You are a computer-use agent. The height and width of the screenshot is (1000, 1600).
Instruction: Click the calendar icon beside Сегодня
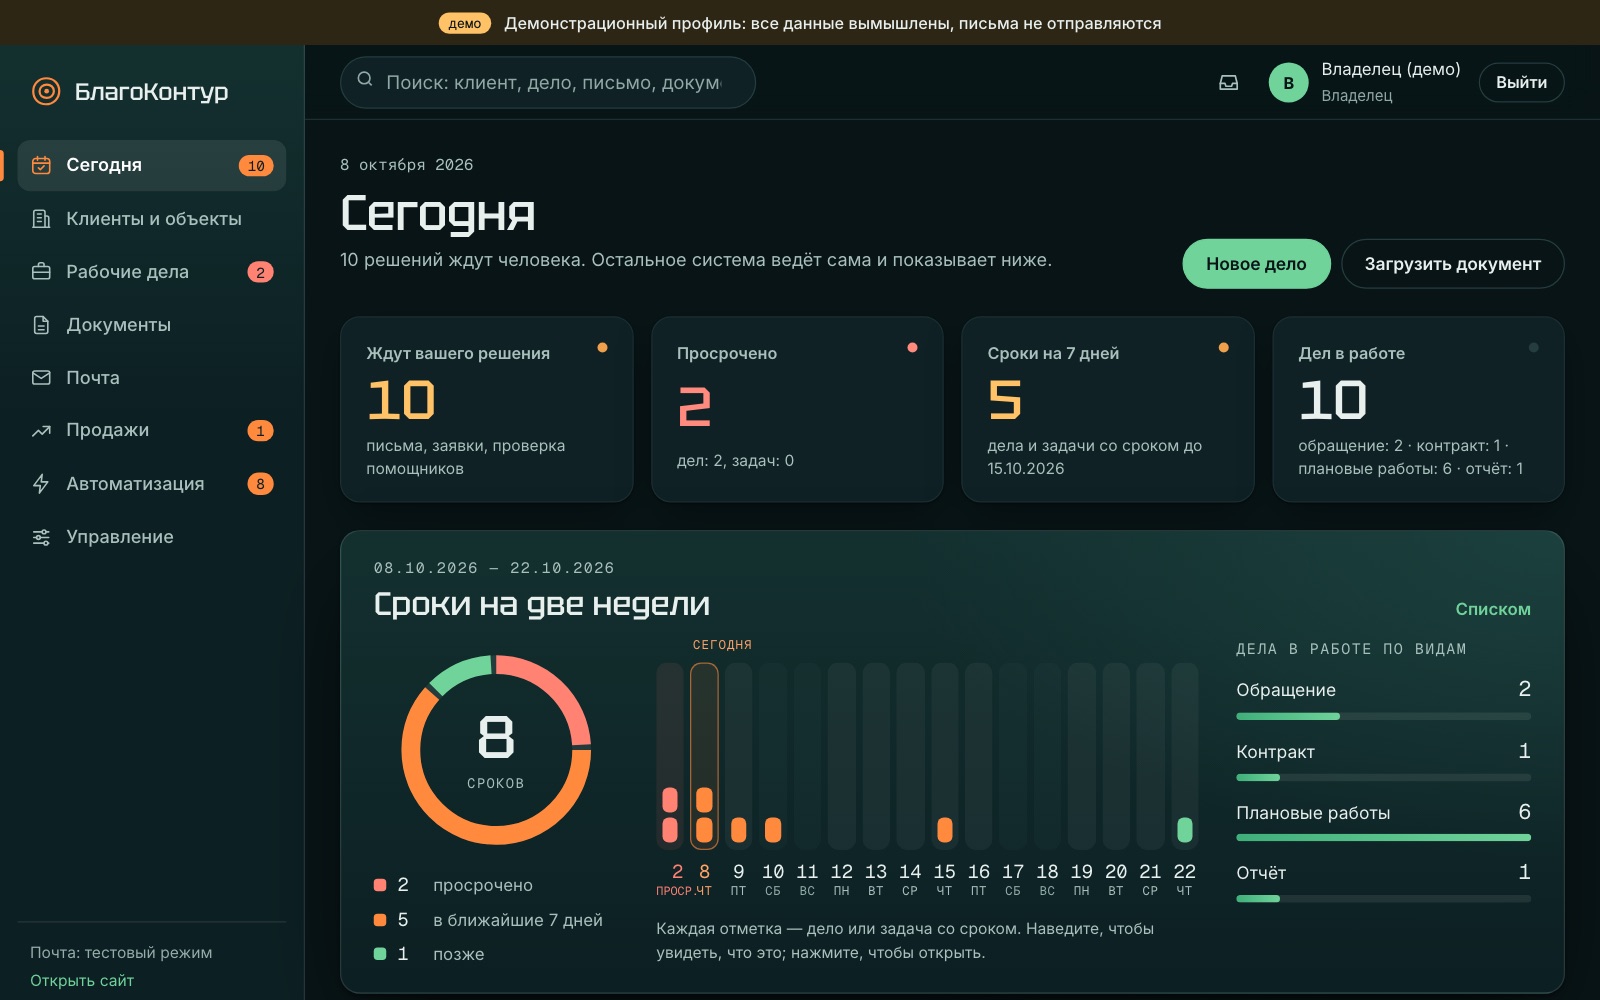click(x=41, y=165)
